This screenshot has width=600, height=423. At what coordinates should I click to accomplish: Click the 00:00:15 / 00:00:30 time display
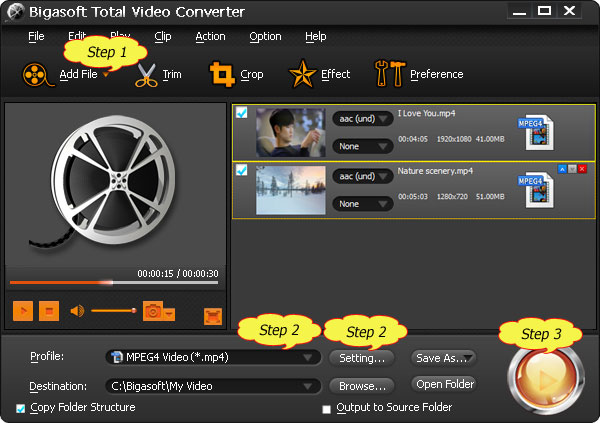coord(178,274)
